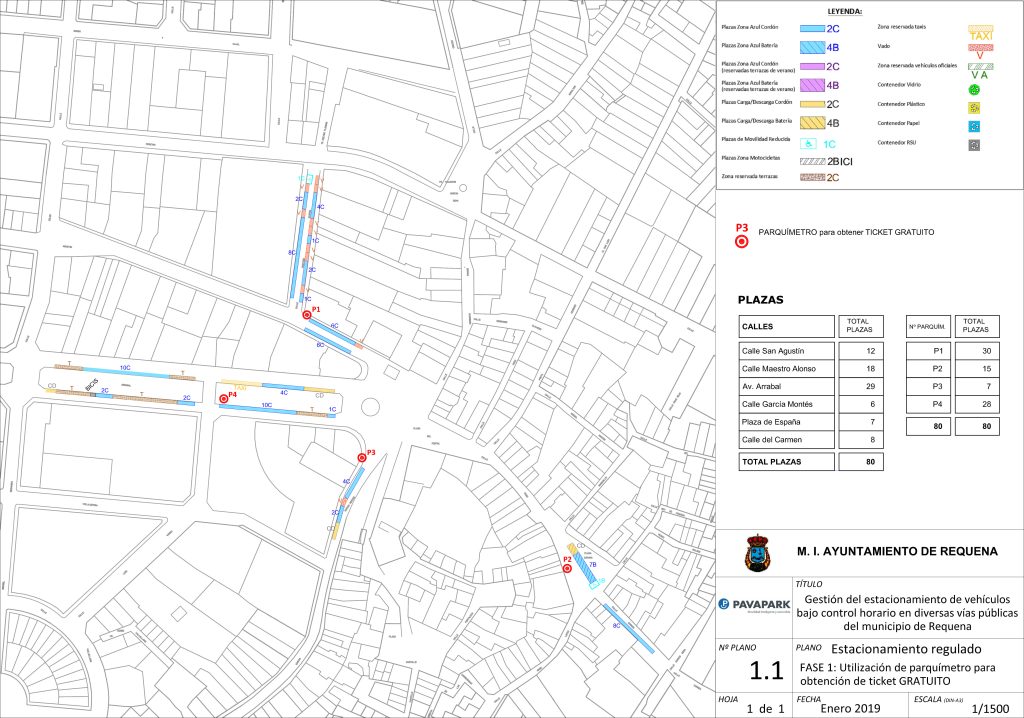Click the Calle San Agustín table row
Viewport: 1024px width, 718px height.
point(786,350)
